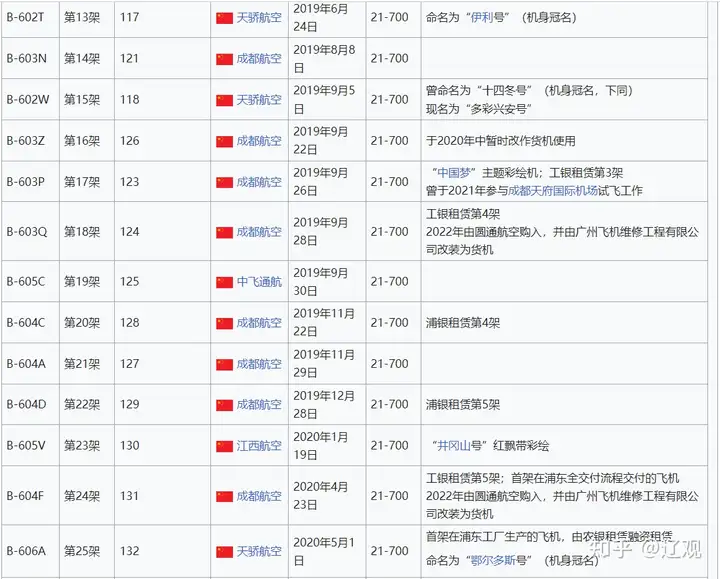Screen dimensions: 720x579
Task: Click the date 2019年11月22日
Action: pyautogui.click(x=324, y=323)
